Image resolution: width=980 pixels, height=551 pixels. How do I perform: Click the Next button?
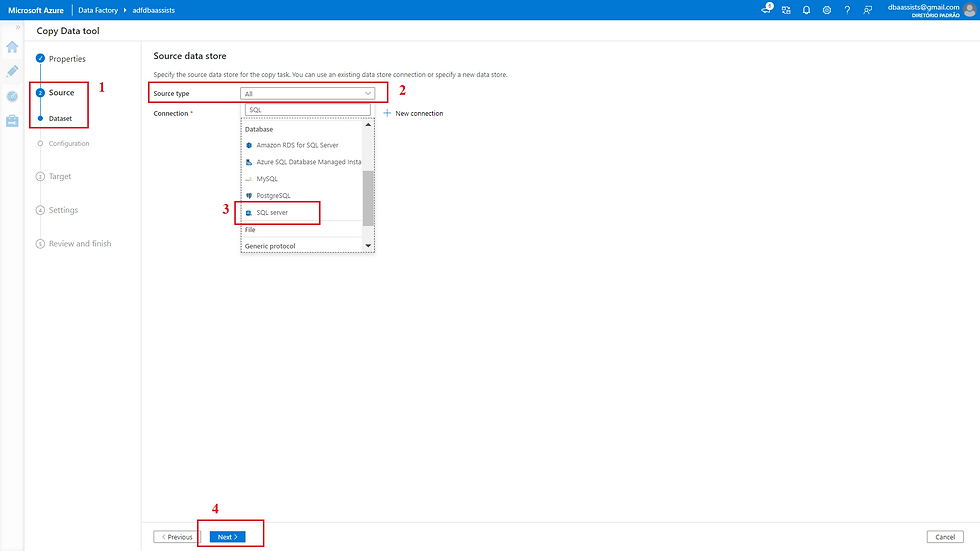click(228, 537)
